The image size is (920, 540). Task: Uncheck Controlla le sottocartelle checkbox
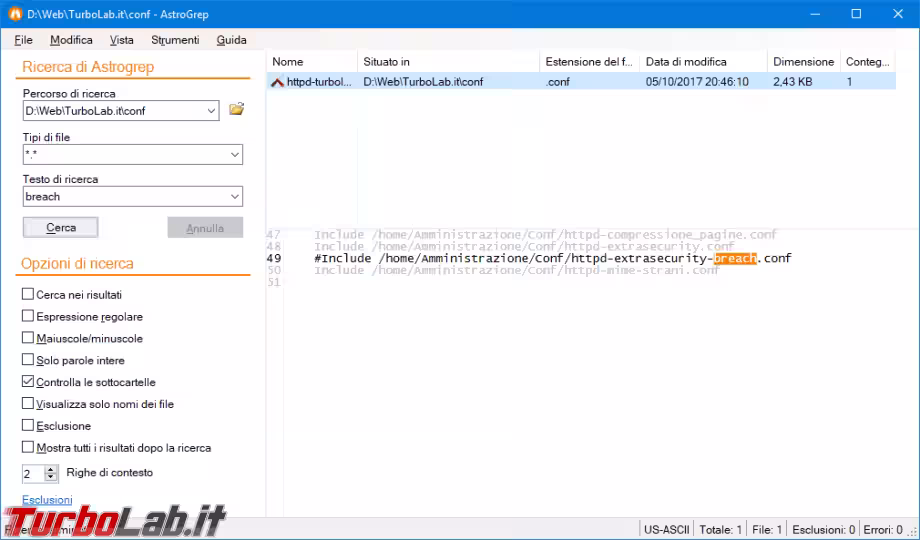click(28, 382)
